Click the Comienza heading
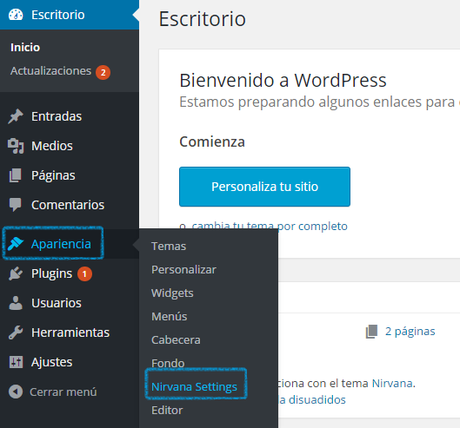The height and width of the screenshot is (428, 460). pyautogui.click(x=212, y=142)
